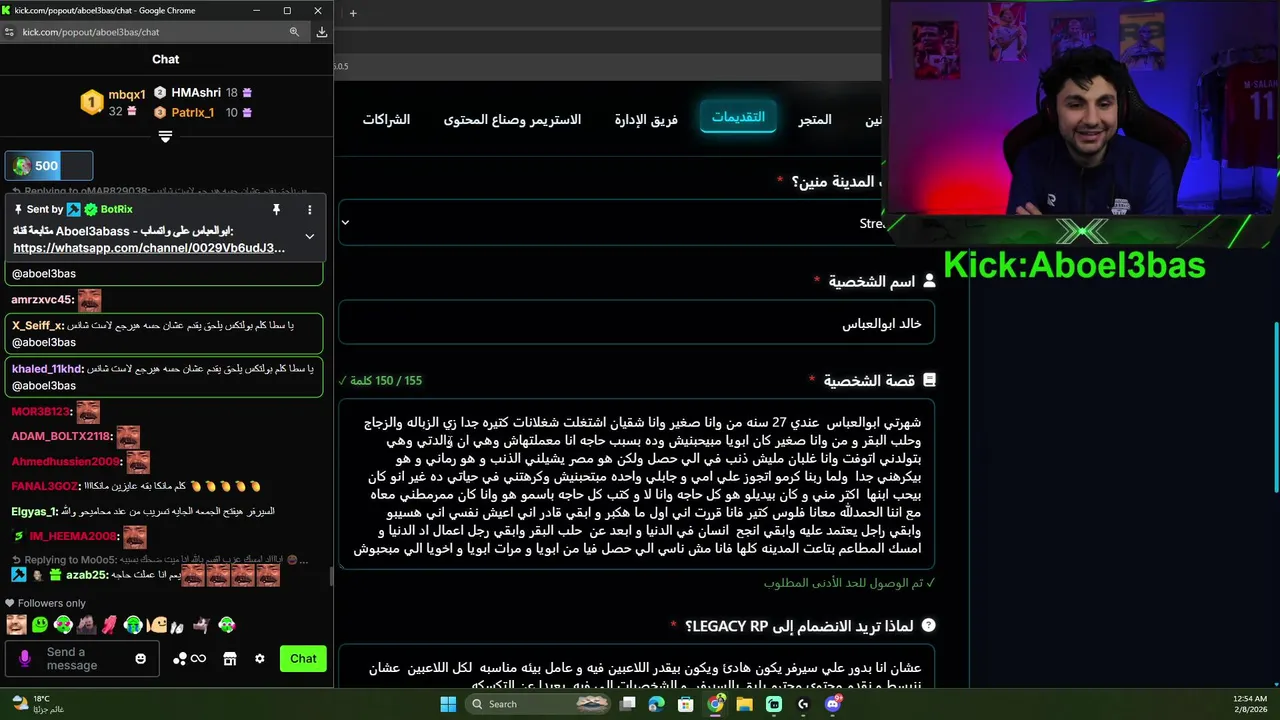Image resolution: width=1280 pixels, height=720 pixels.
Task: Open Task View on the taskbar
Action: [x=628, y=704]
